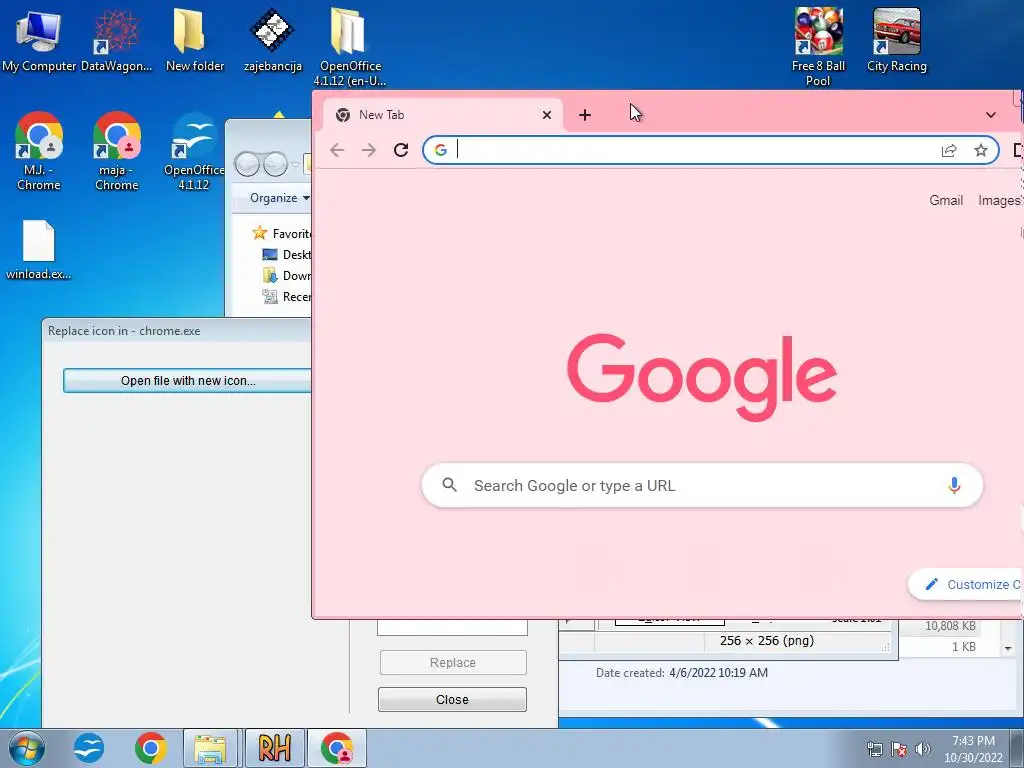
Task: Launch OpenOffice 4.1.12 shortcut icon
Action: (194, 152)
